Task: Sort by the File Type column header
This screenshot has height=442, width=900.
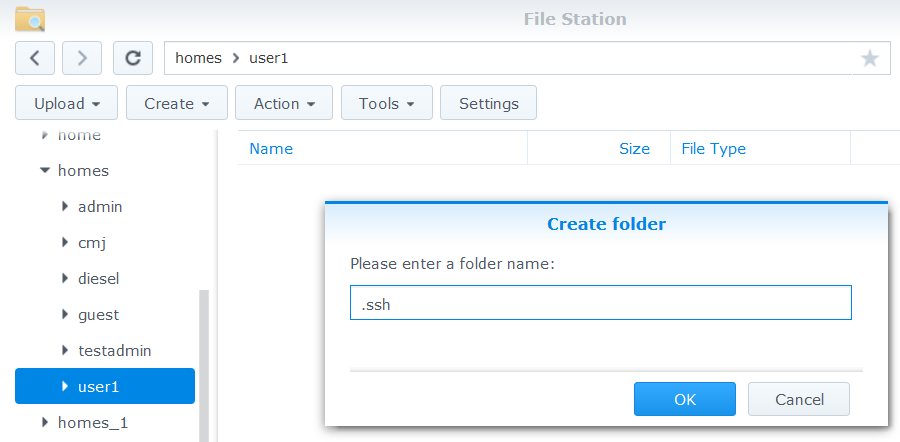Action: click(x=713, y=149)
